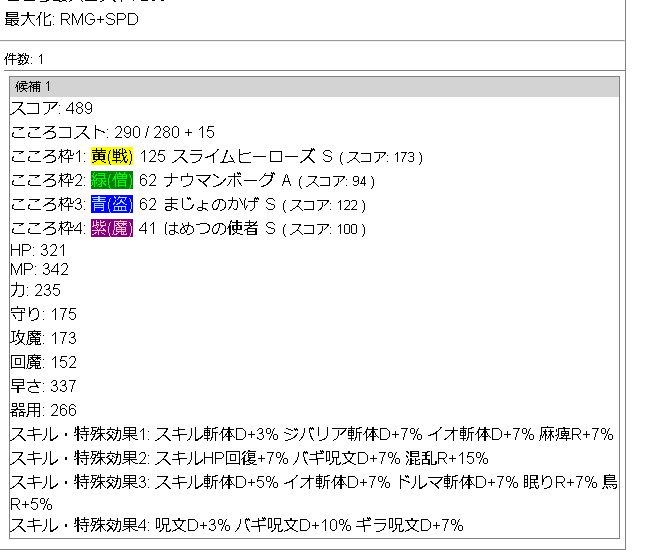Click the 攻魔: 173 stat

pos(43,338)
